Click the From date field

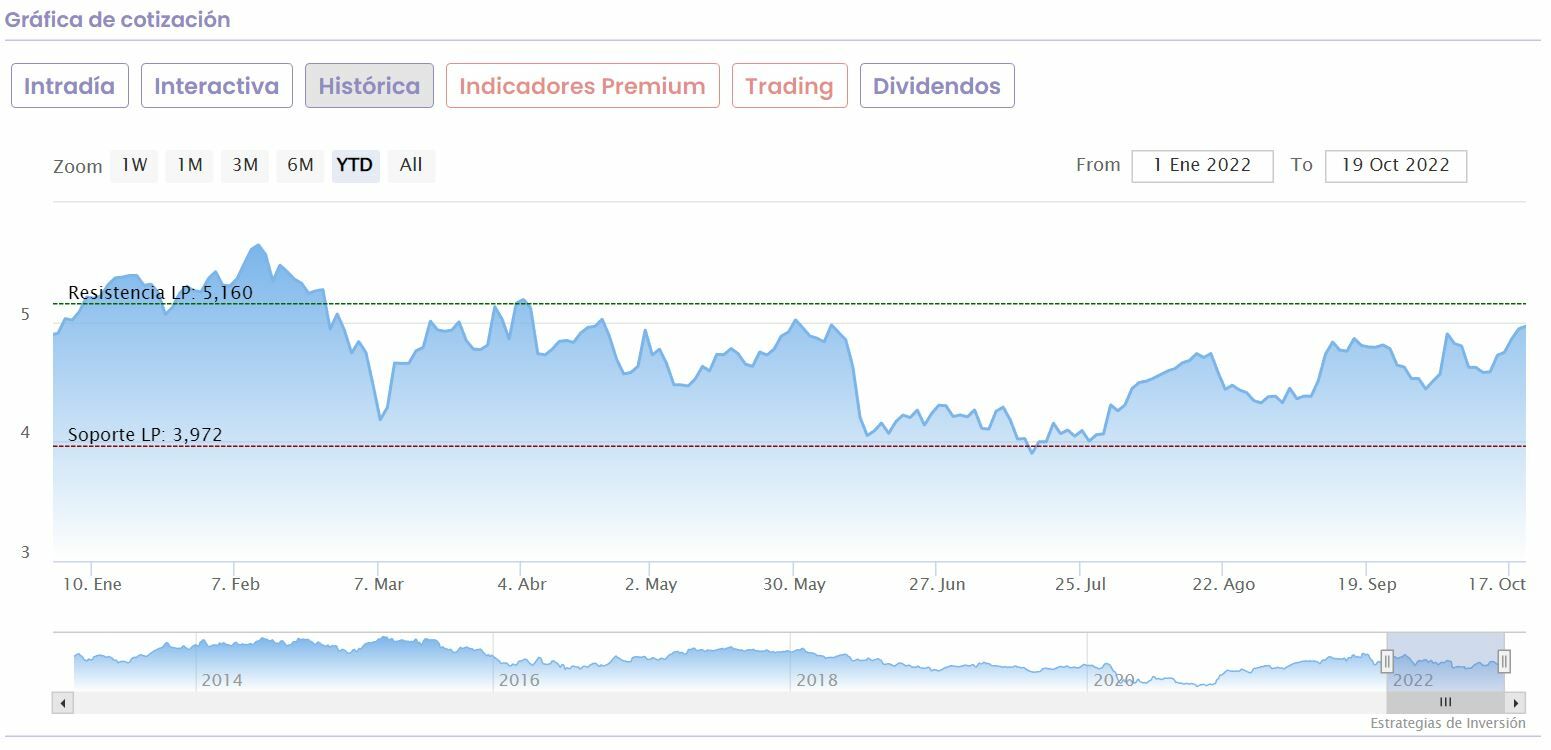point(1202,166)
